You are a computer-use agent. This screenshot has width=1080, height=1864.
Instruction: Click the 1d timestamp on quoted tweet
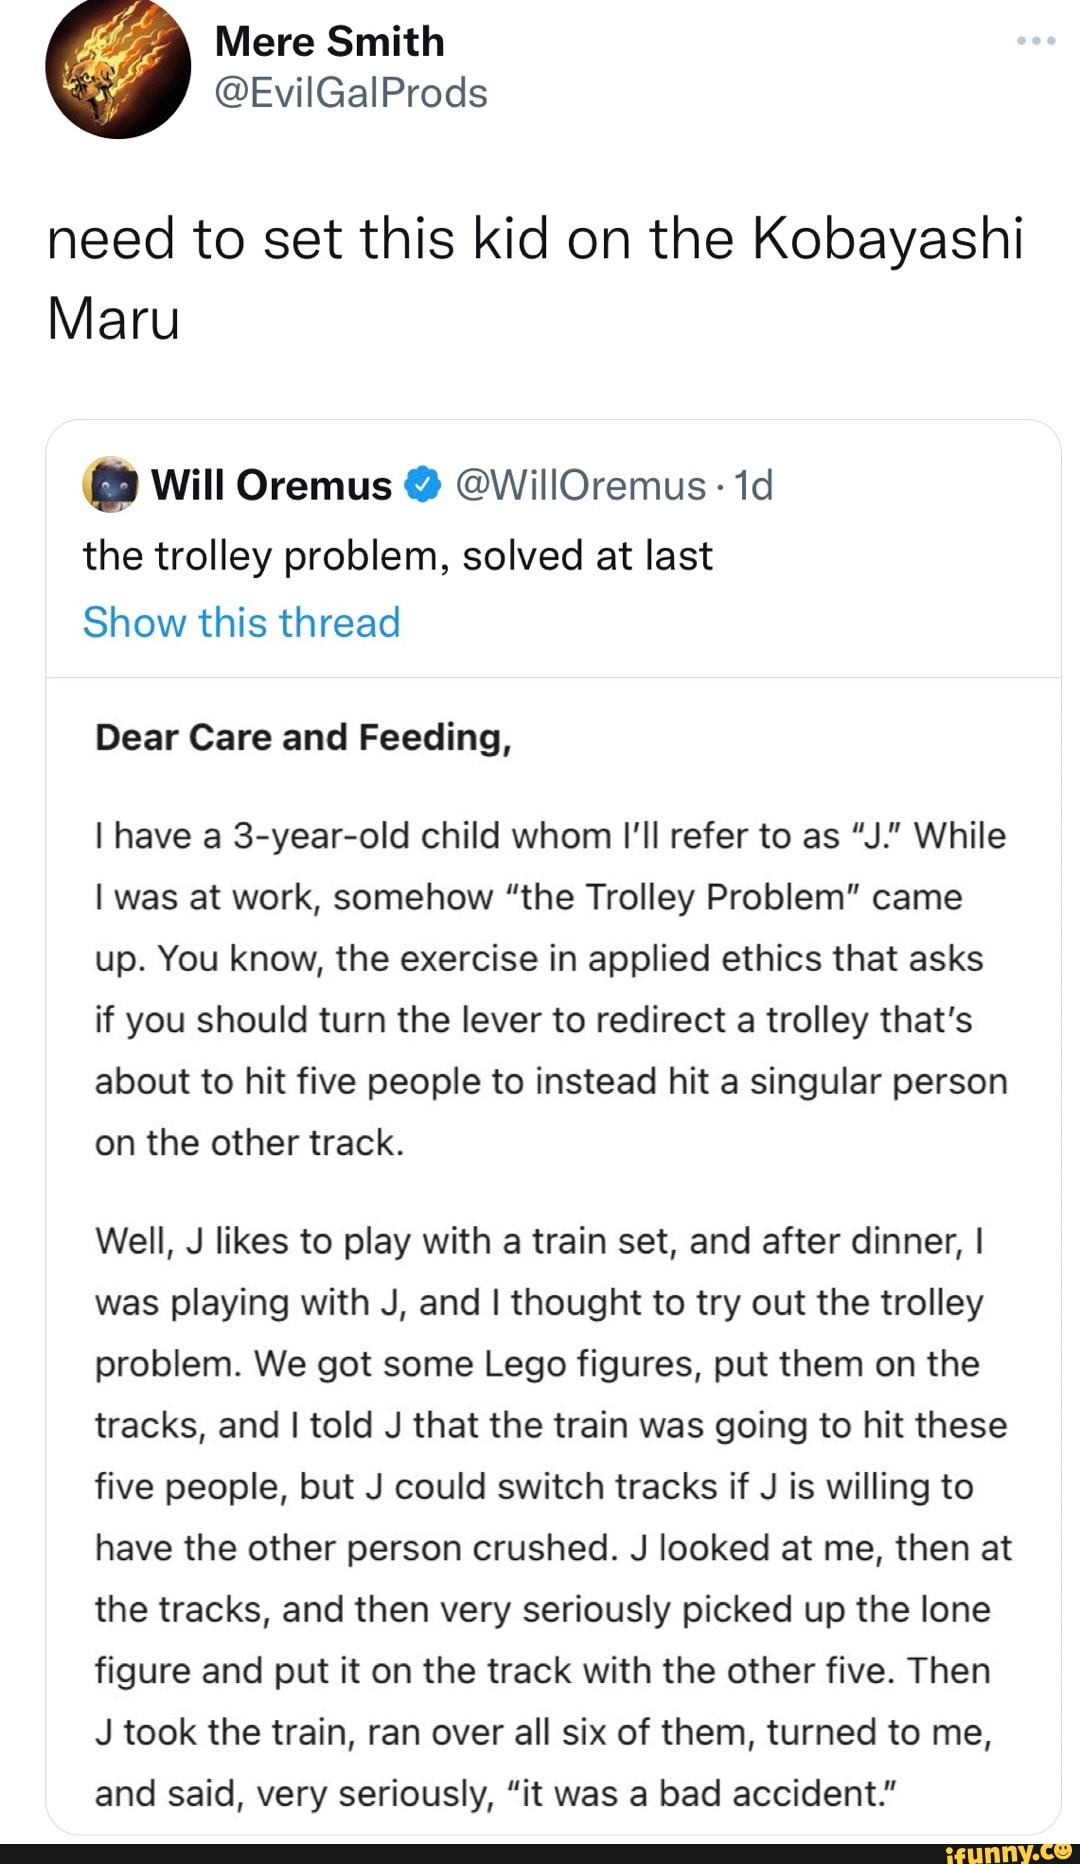point(753,485)
